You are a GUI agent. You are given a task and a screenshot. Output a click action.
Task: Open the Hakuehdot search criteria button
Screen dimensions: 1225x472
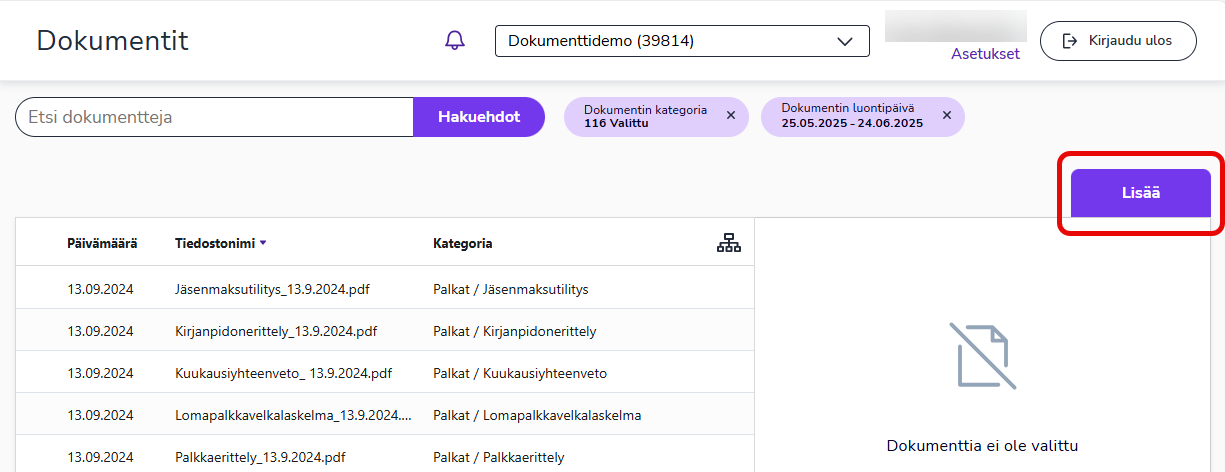point(479,117)
